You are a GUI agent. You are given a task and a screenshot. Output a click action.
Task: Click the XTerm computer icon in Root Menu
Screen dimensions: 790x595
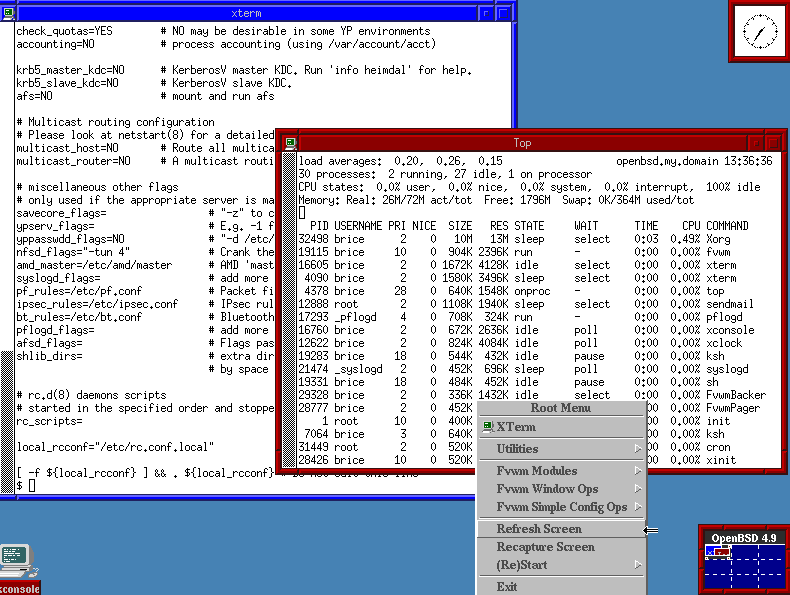tap(488, 427)
